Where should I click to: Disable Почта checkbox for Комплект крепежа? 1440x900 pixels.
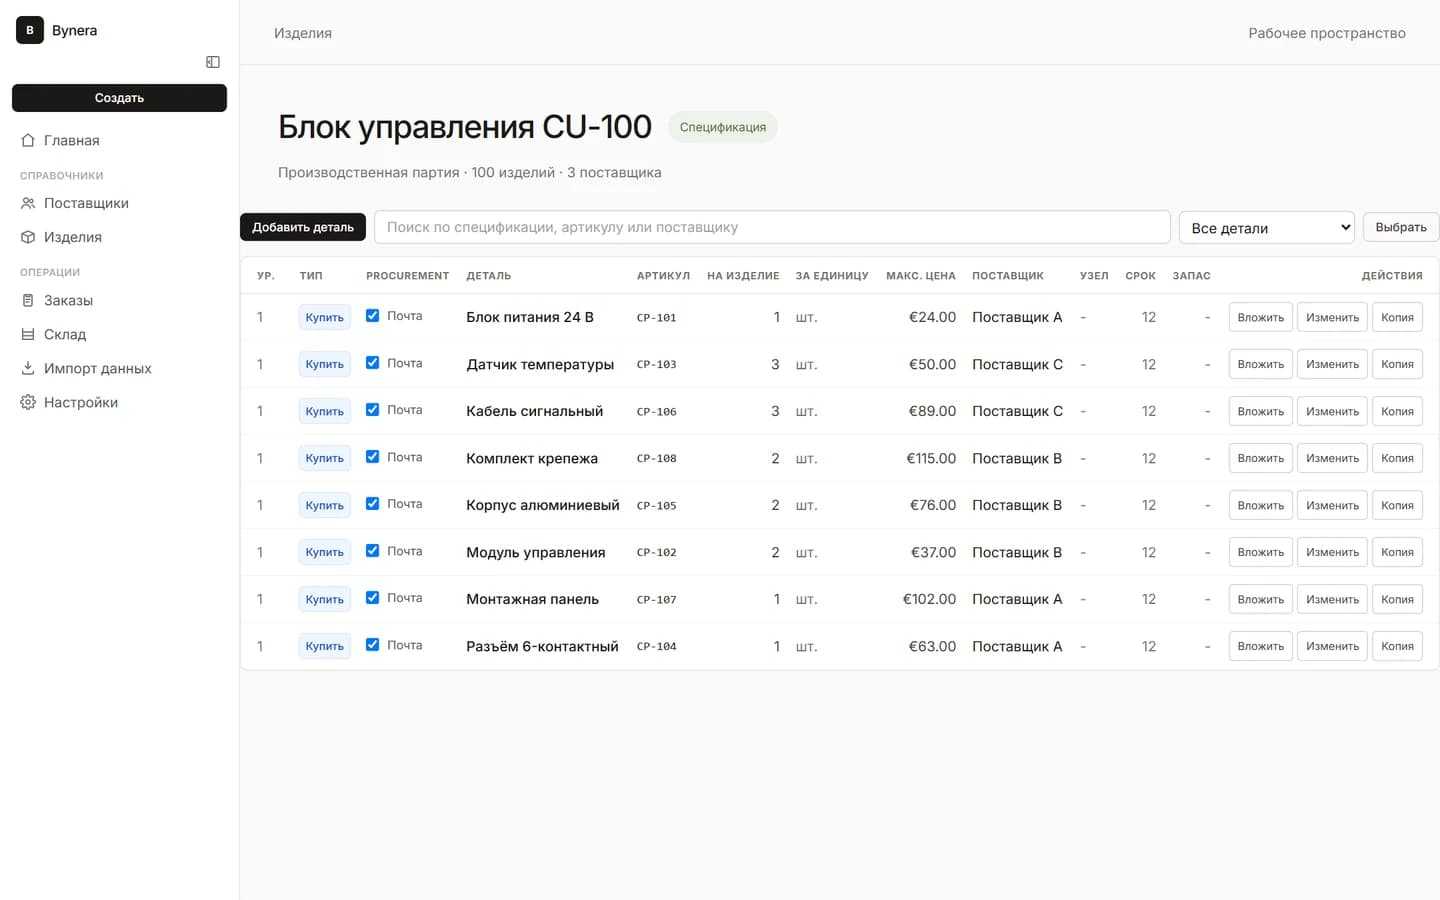pyautogui.click(x=372, y=456)
